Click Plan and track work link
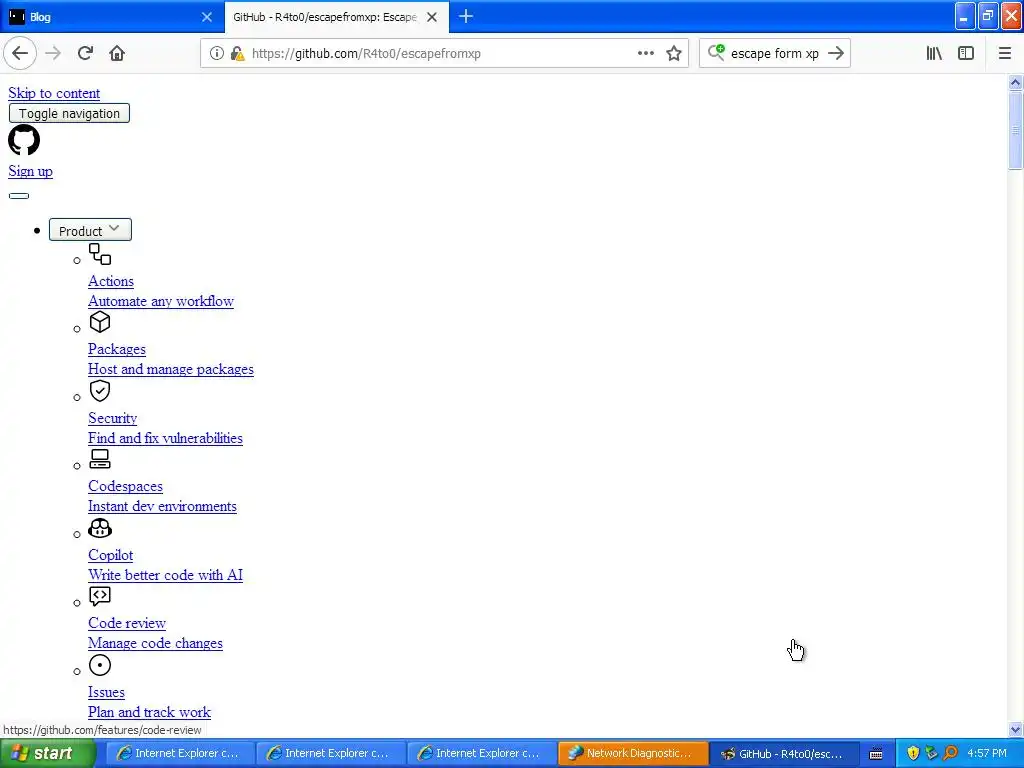This screenshot has height=768, width=1024. click(x=150, y=712)
